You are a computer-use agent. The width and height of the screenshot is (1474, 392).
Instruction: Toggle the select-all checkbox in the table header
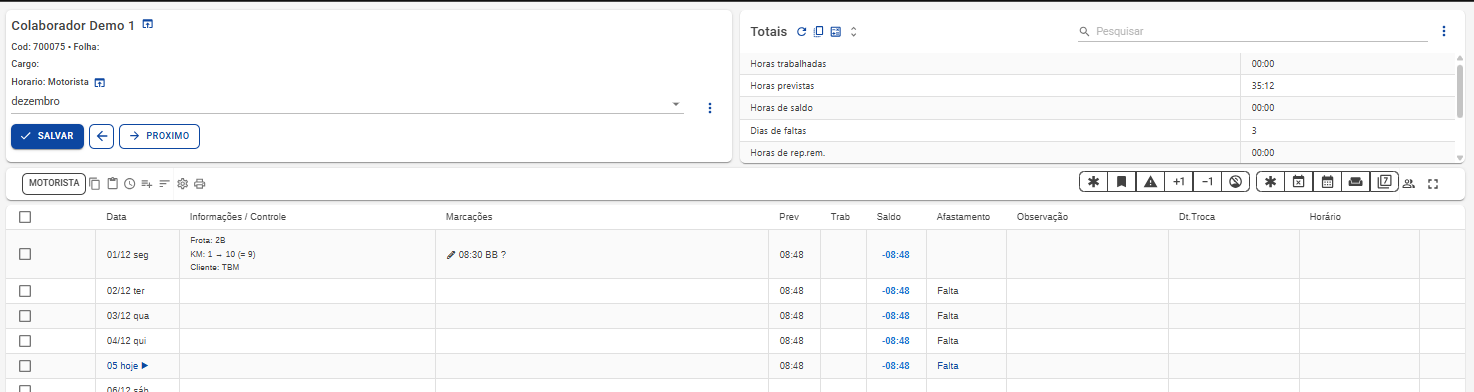25,217
